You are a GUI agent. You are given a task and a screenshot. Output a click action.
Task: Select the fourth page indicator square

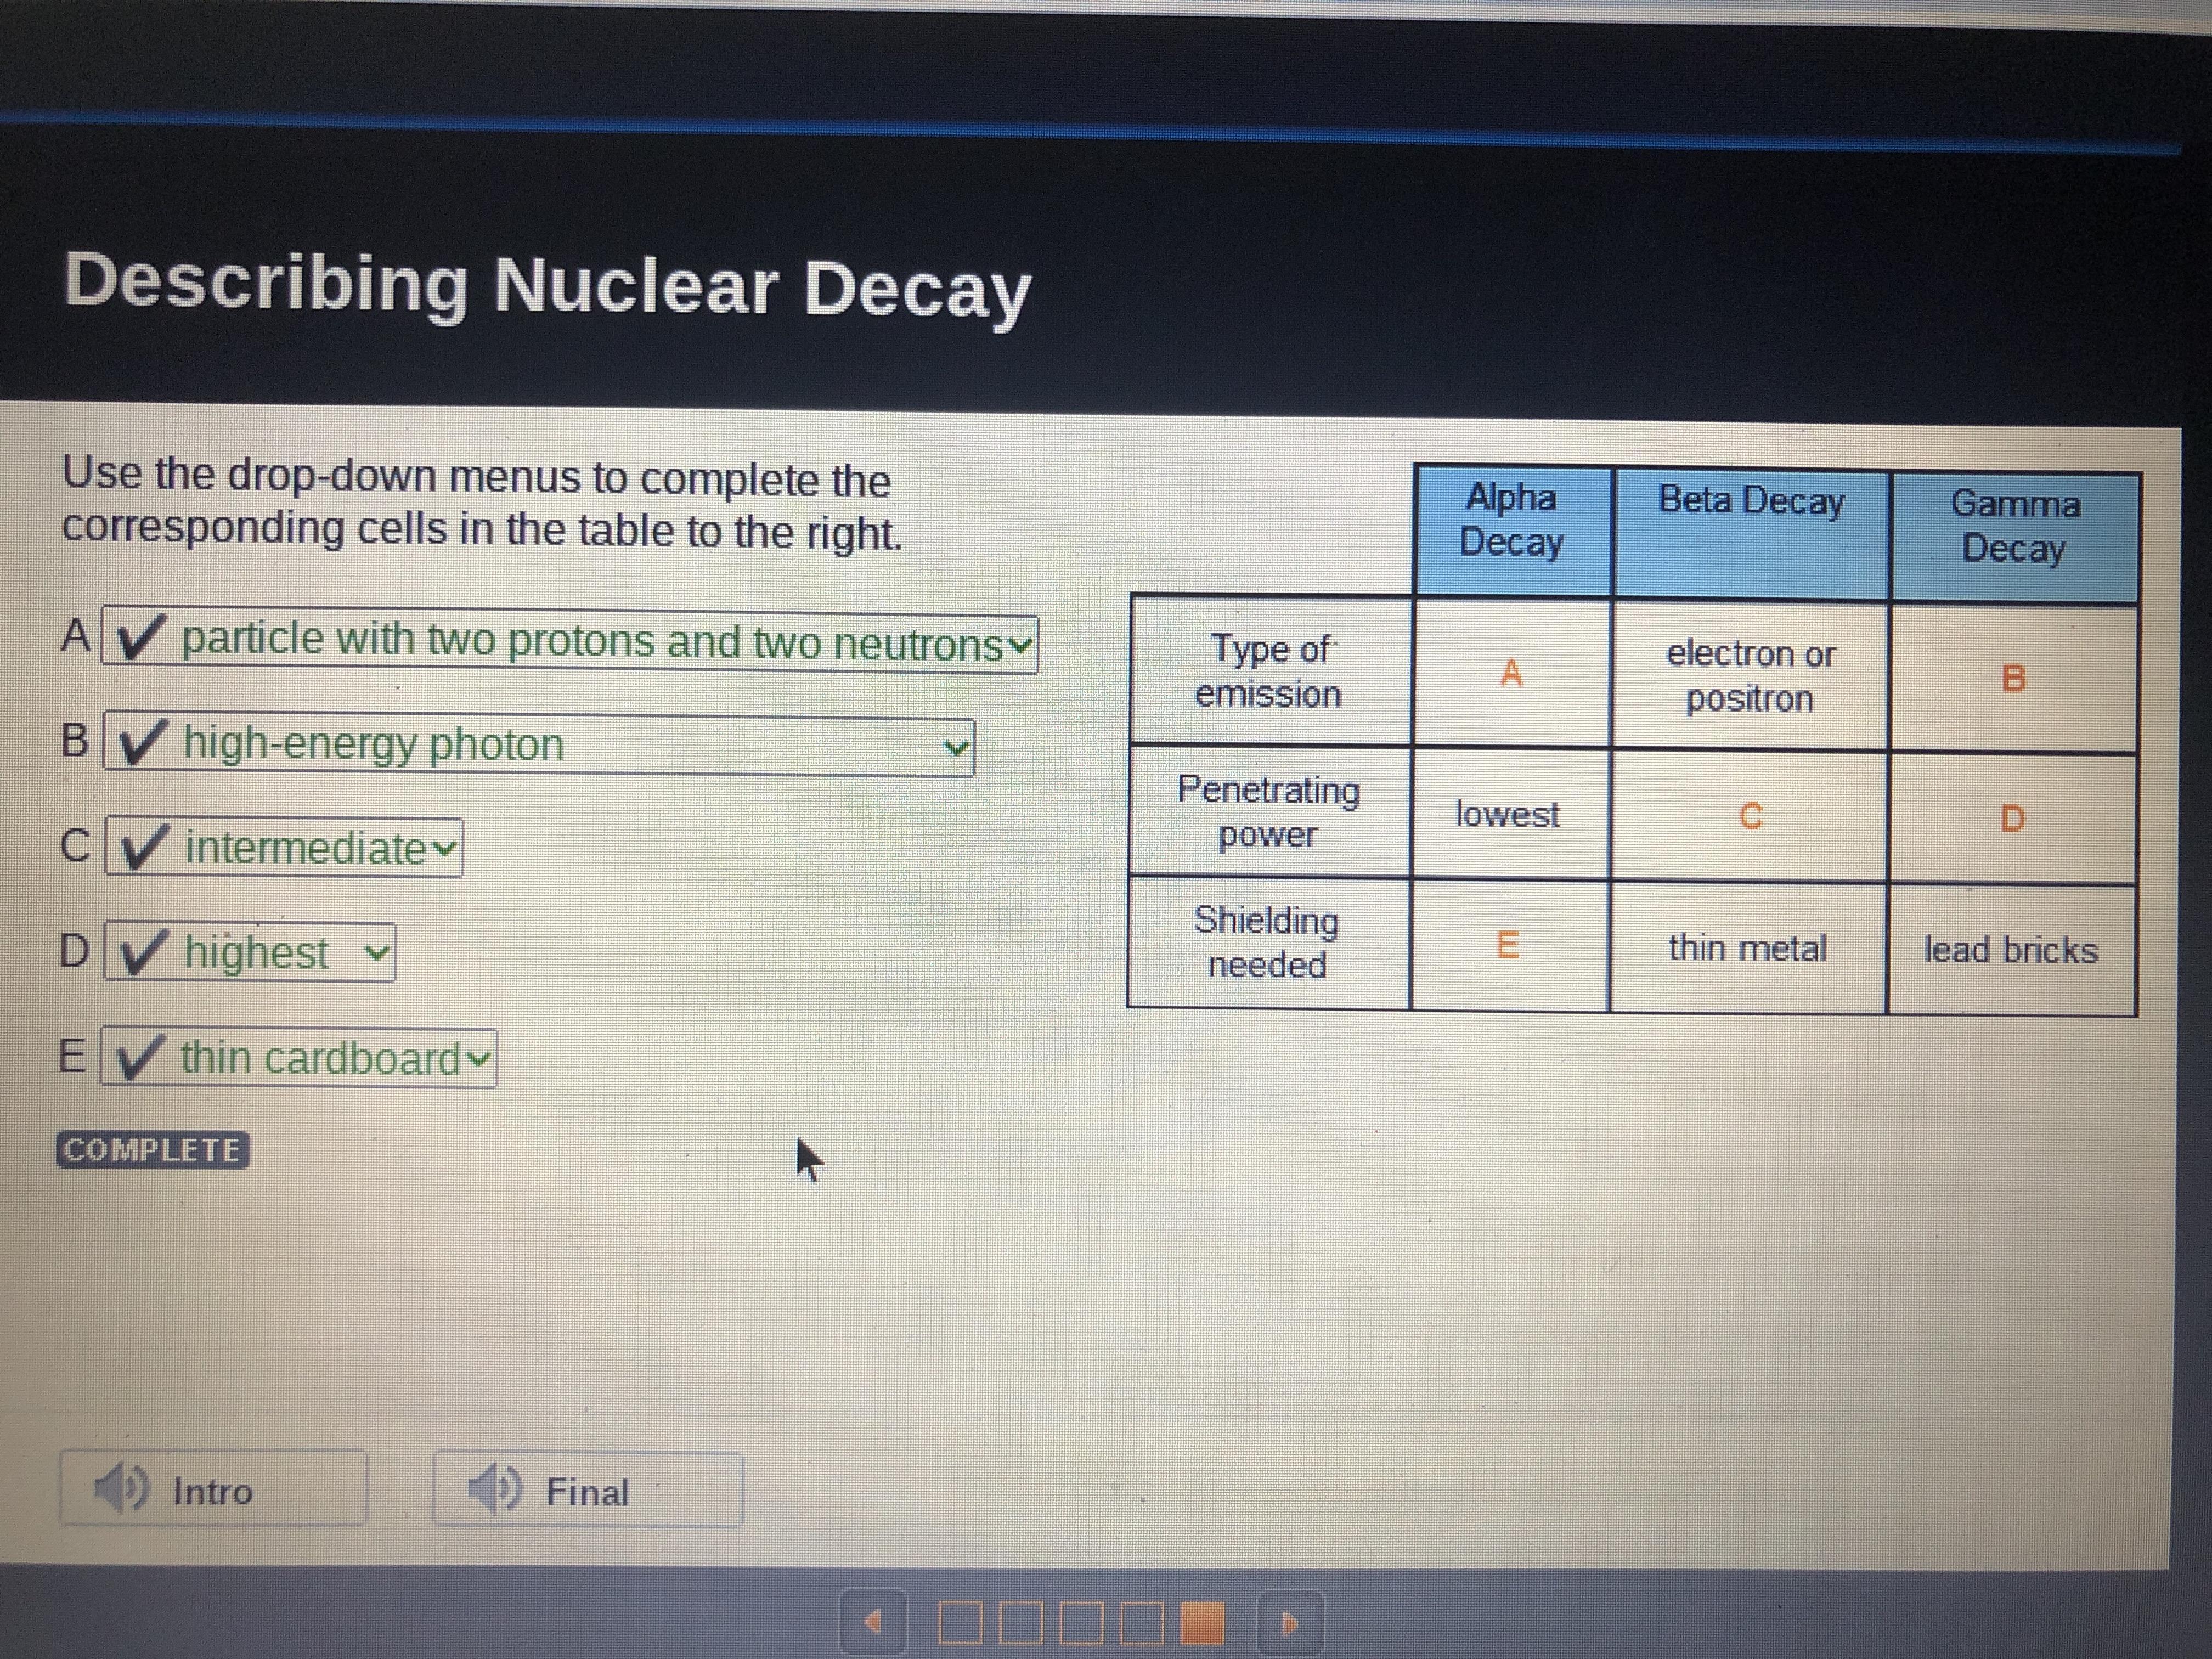1141,1622
